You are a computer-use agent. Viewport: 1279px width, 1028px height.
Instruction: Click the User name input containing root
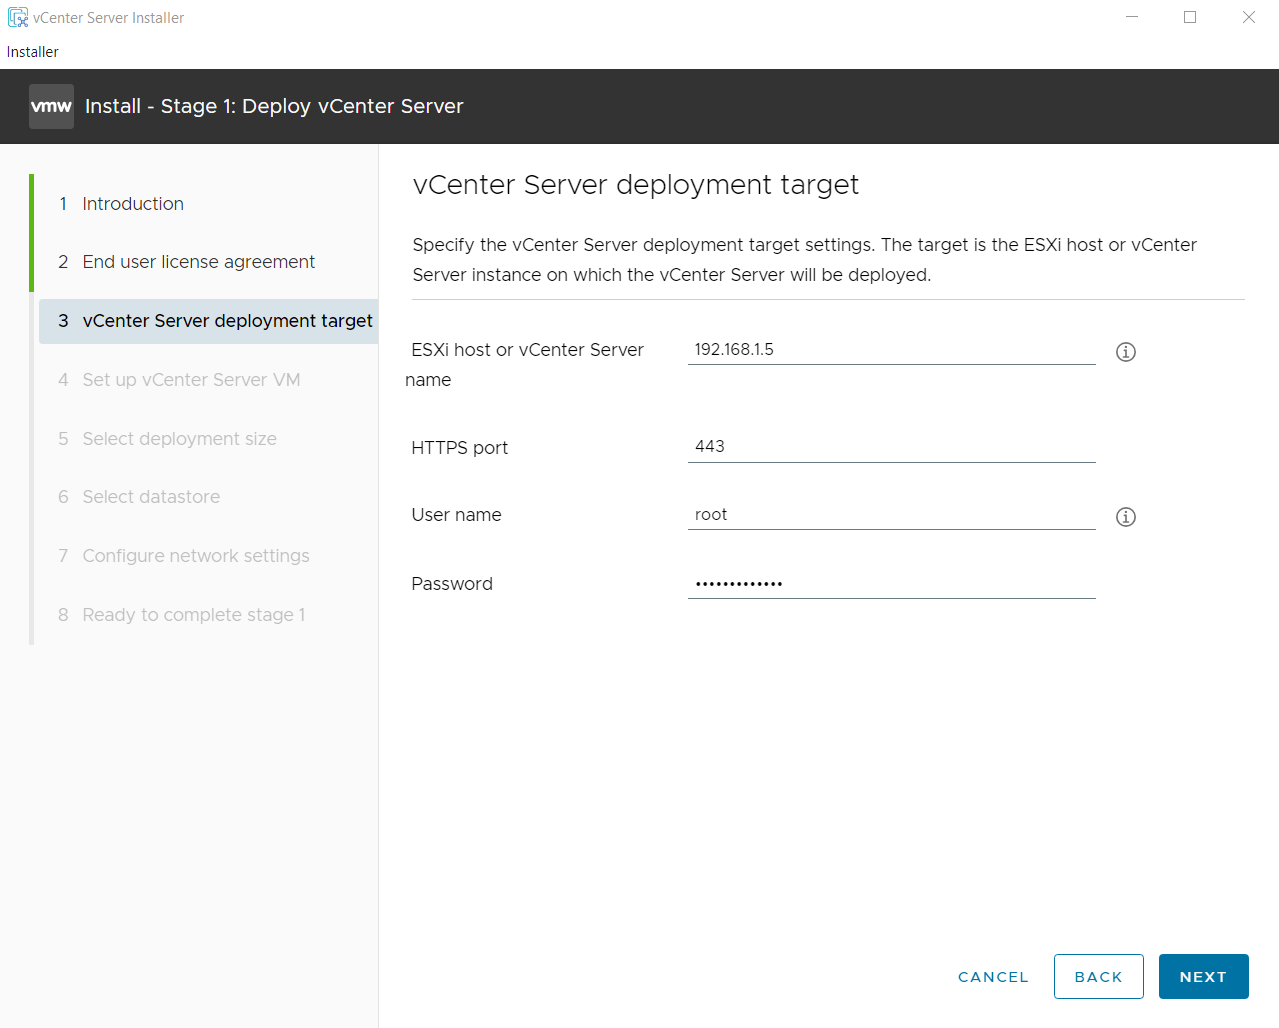tap(890, 515)
